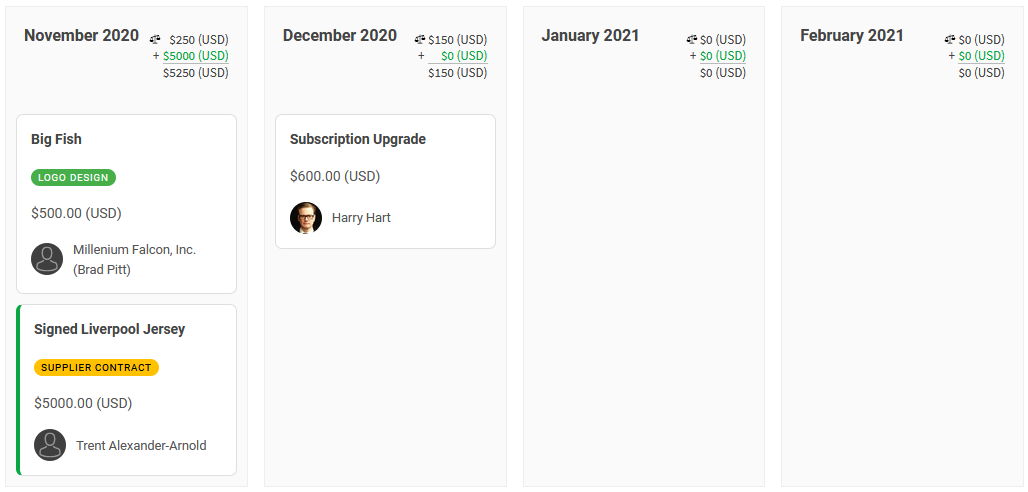Click the scales icon in December 2020 header
The width and height of the screenshot is (1028, 492).
pyautogui.click(x=420, y=39)
